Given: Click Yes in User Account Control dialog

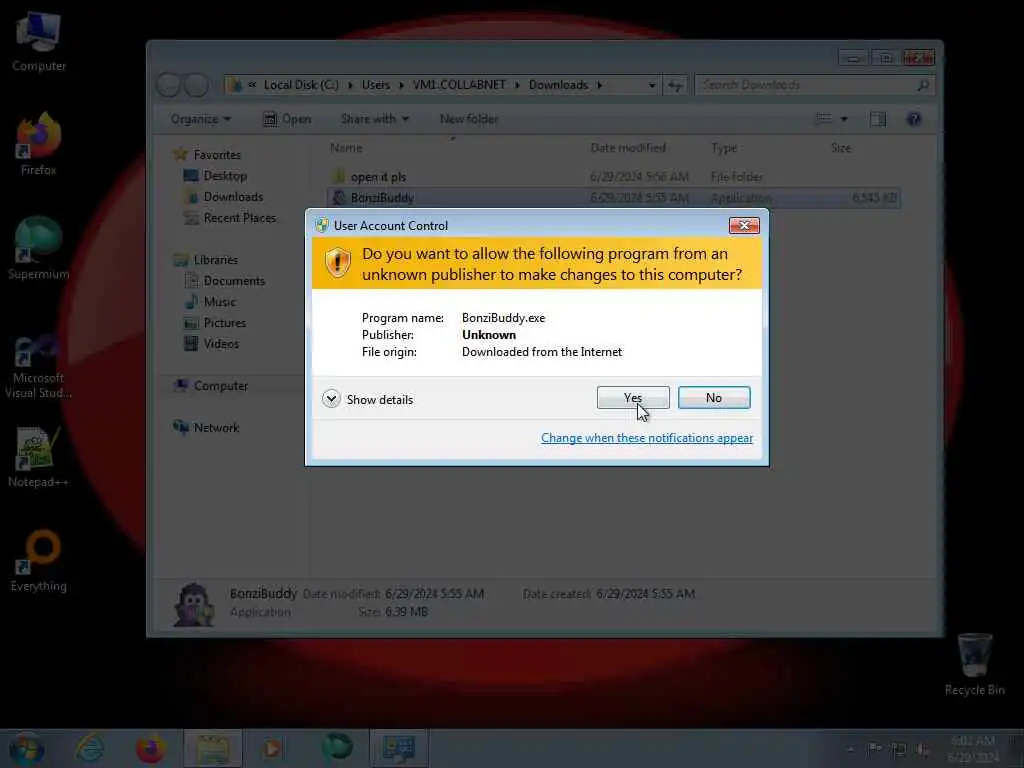Looking at the screenshot, I should point(633,398).
